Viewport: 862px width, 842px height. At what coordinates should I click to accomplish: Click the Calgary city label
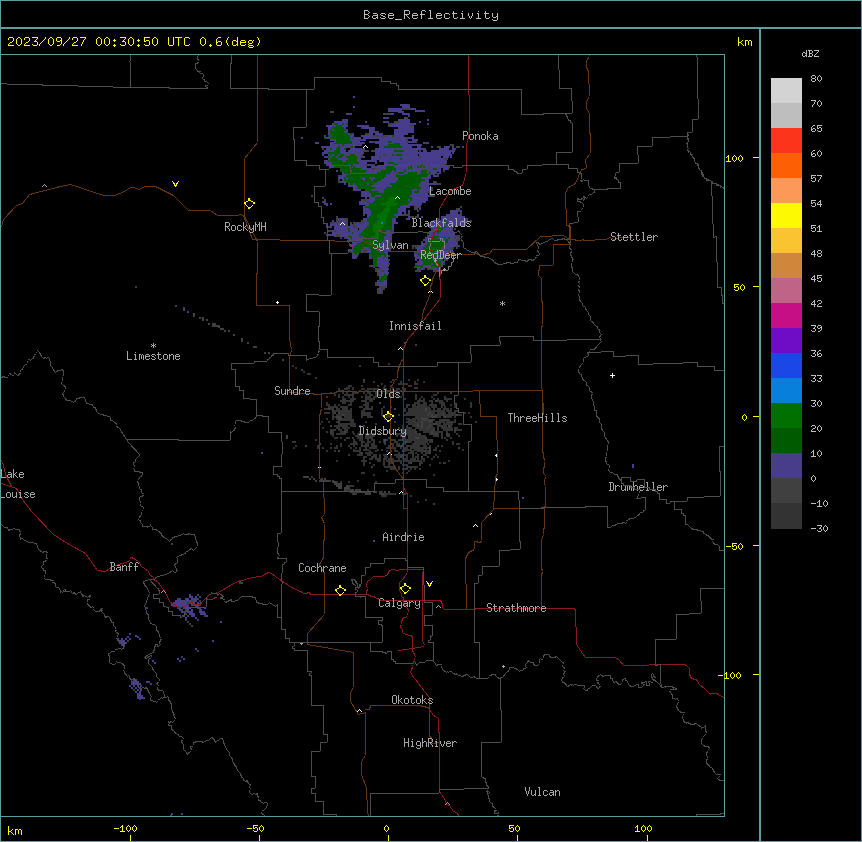tap(399, 603)
